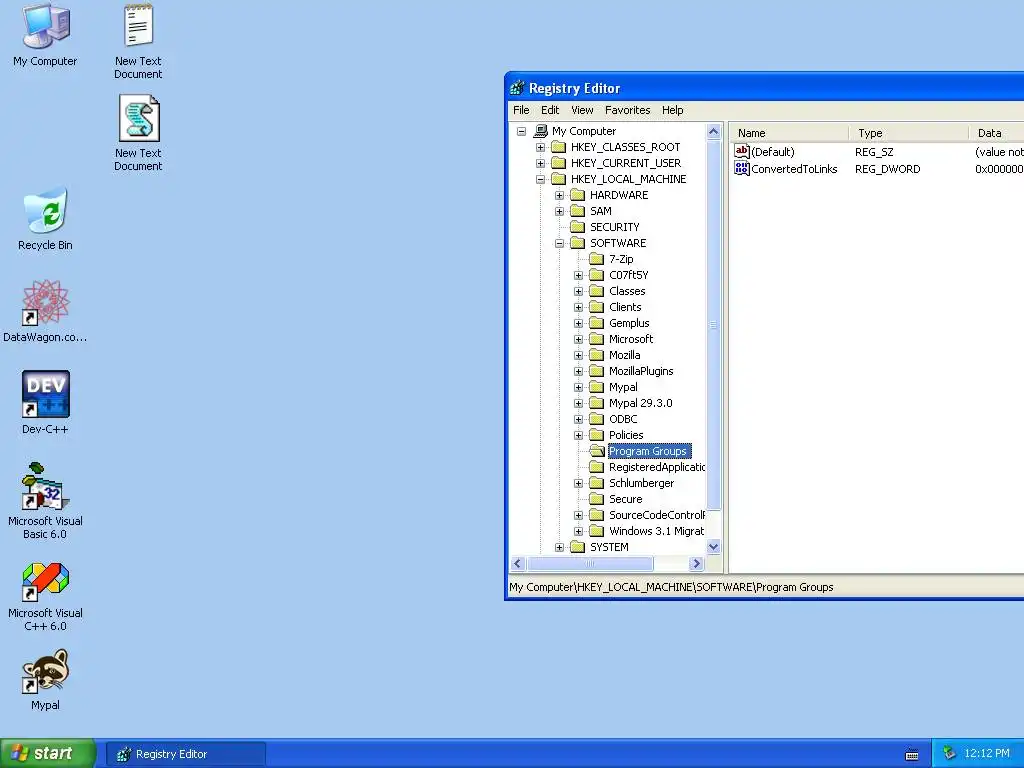The width and height of the screenshot is (1024, 768).
Task: Click the Registry Editor title bar icon
Action: (x=517, y=88)
